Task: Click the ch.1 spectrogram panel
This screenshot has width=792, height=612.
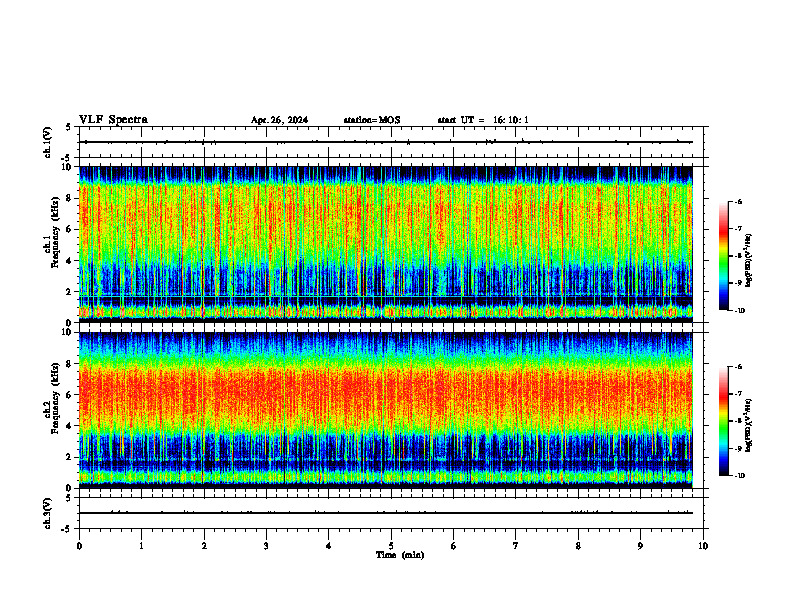Action: pos(386,244)
